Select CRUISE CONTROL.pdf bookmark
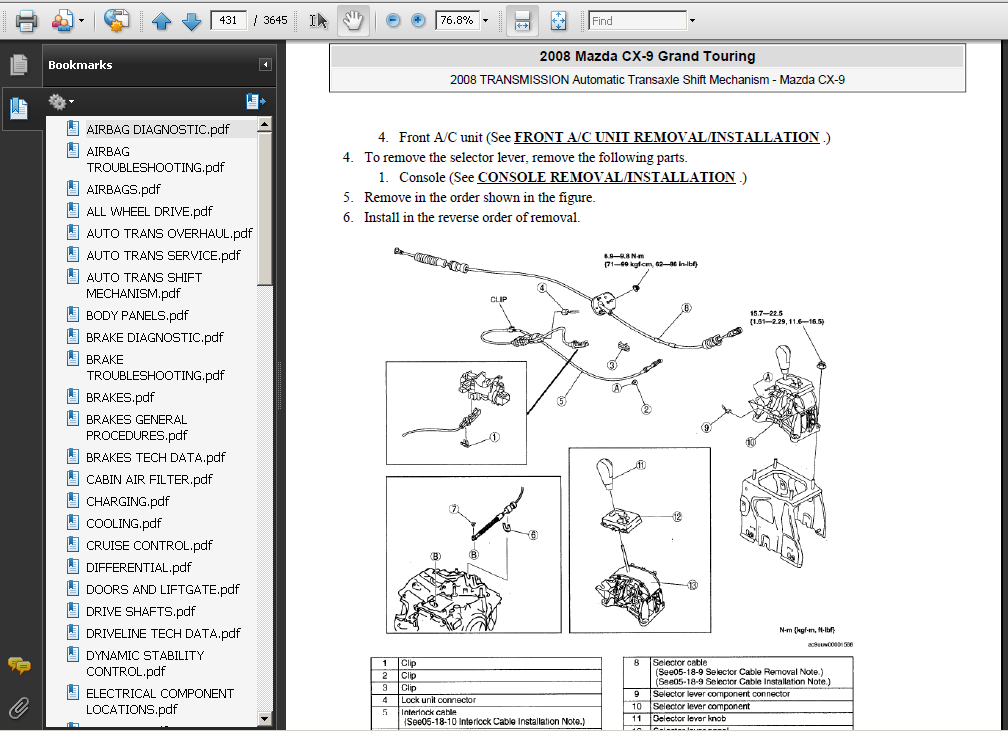This screenshot has width=1008, height=732. 149,546
